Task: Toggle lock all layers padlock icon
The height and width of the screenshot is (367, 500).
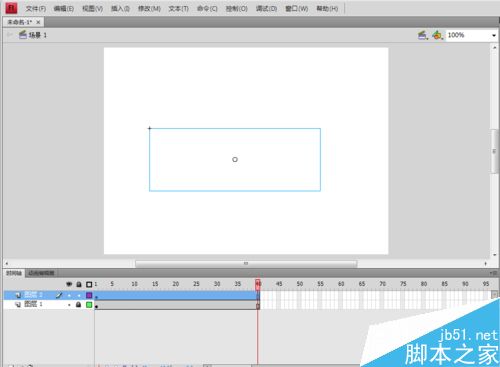Action: (x=79, y=284)
